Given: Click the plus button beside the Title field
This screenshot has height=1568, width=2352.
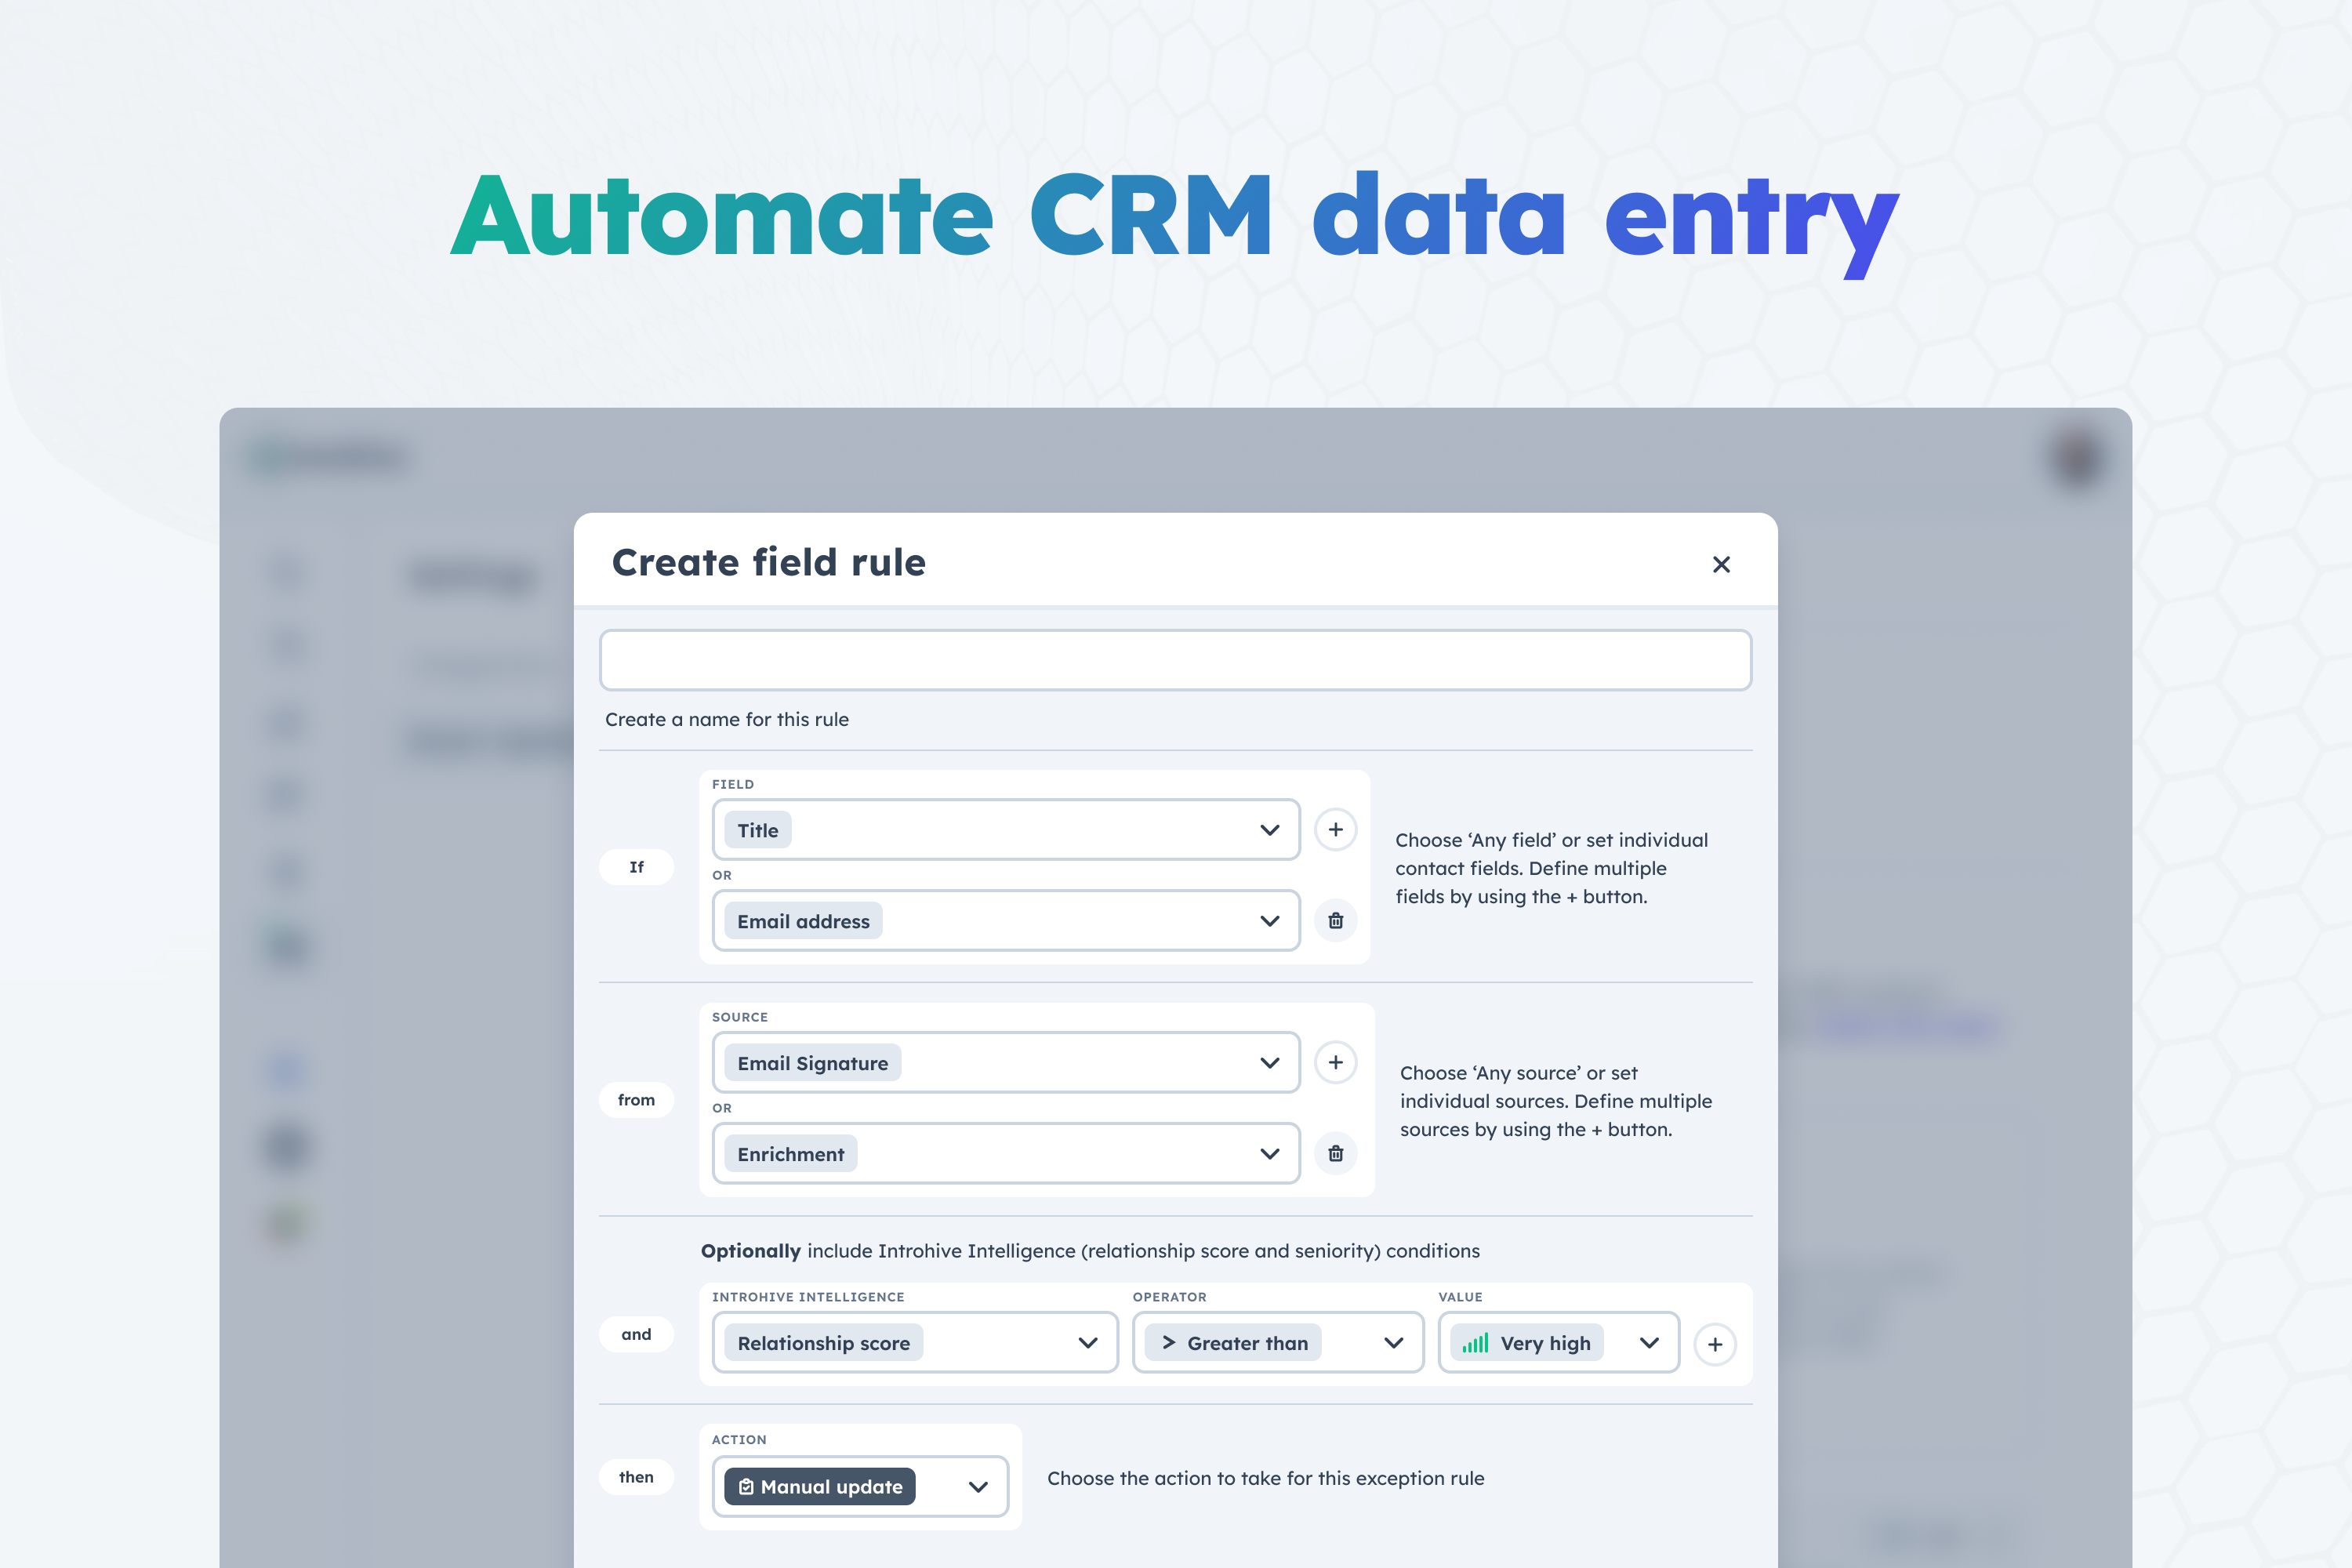Looking at the screenshot, I should (1335, 829).
